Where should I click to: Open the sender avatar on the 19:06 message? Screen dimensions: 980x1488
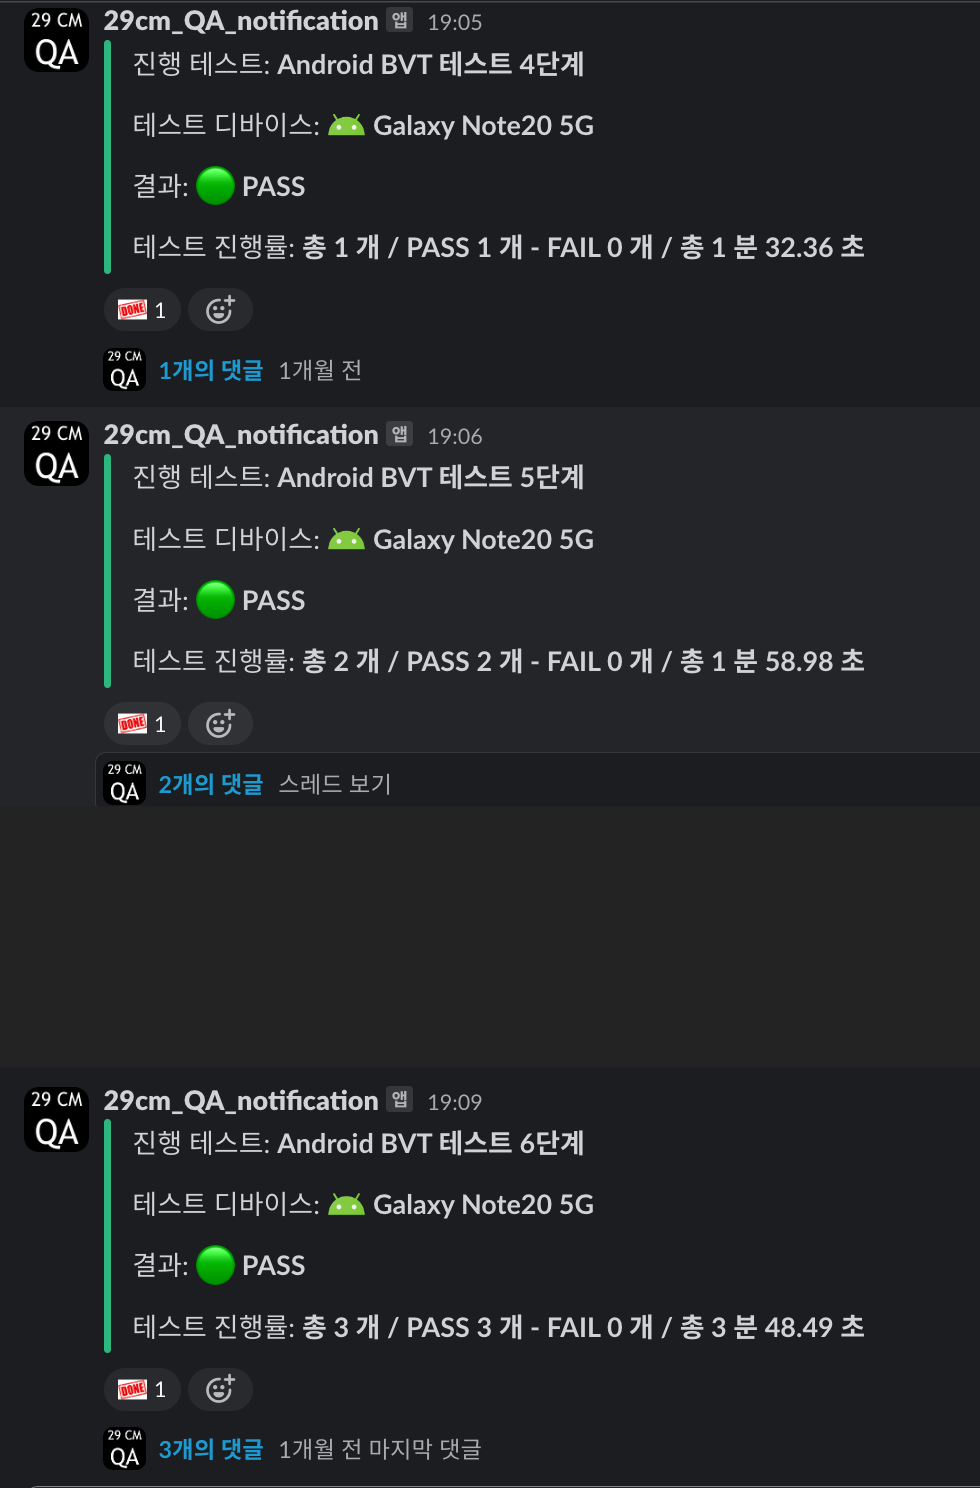[56, 454]
